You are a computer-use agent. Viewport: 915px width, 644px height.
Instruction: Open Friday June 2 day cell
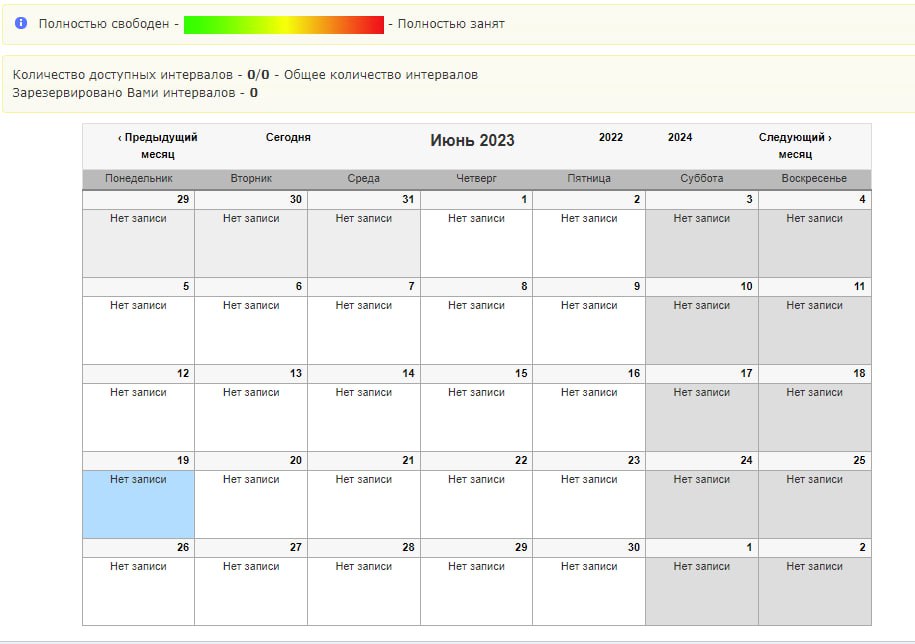pyautogui.click(x=588, y=242)
